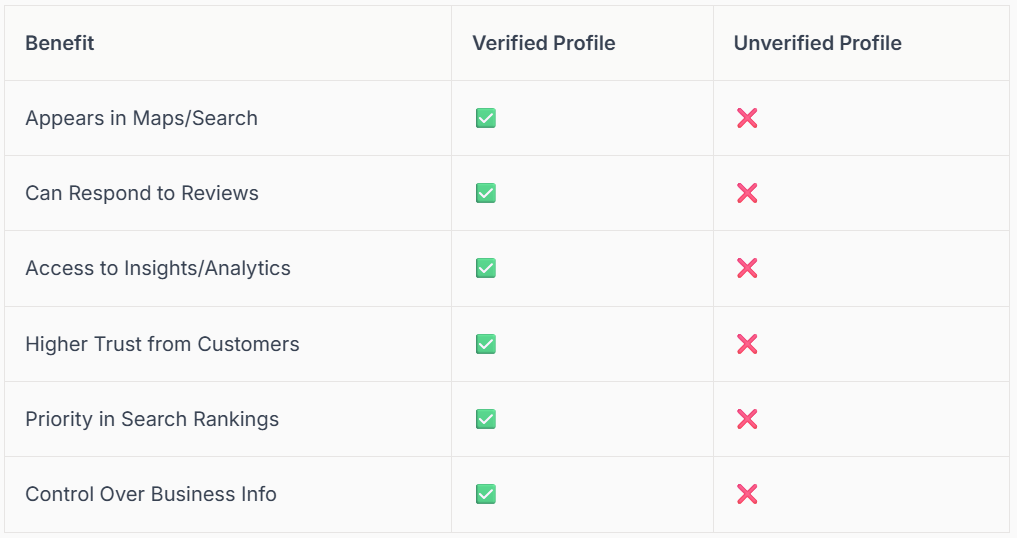
Task: Click the Control Over Business Info text
Action: click(x=150, y=494)
